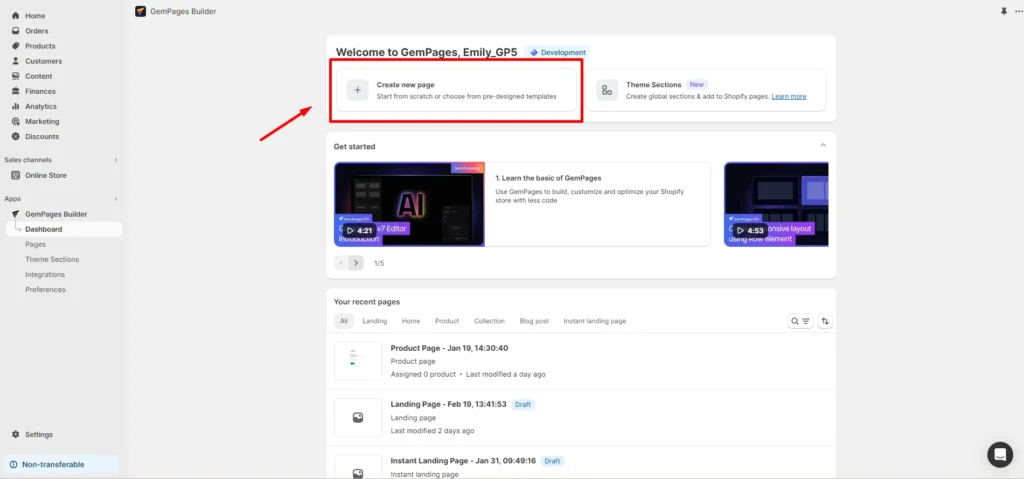Screen dimensions: 1024x479
Task: Open Product Page Jan 19 thumbnail
Action: pyautogui.click(x=358, y=361)
